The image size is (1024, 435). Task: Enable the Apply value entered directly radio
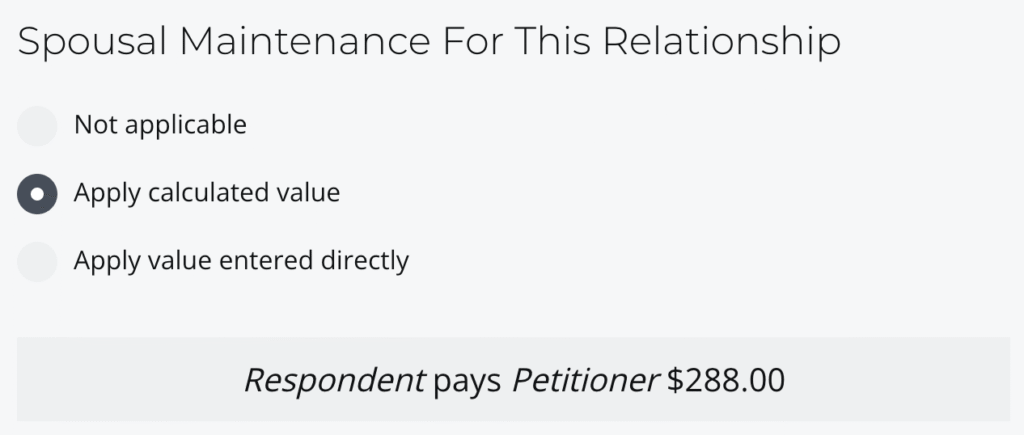[38, 261]
